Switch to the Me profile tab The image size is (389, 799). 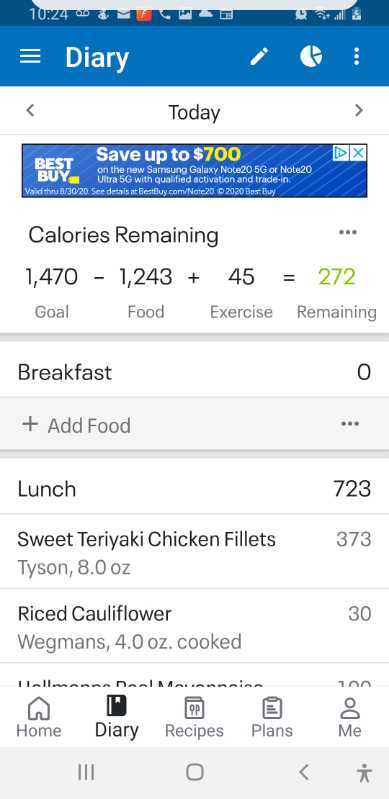[350, 717]
